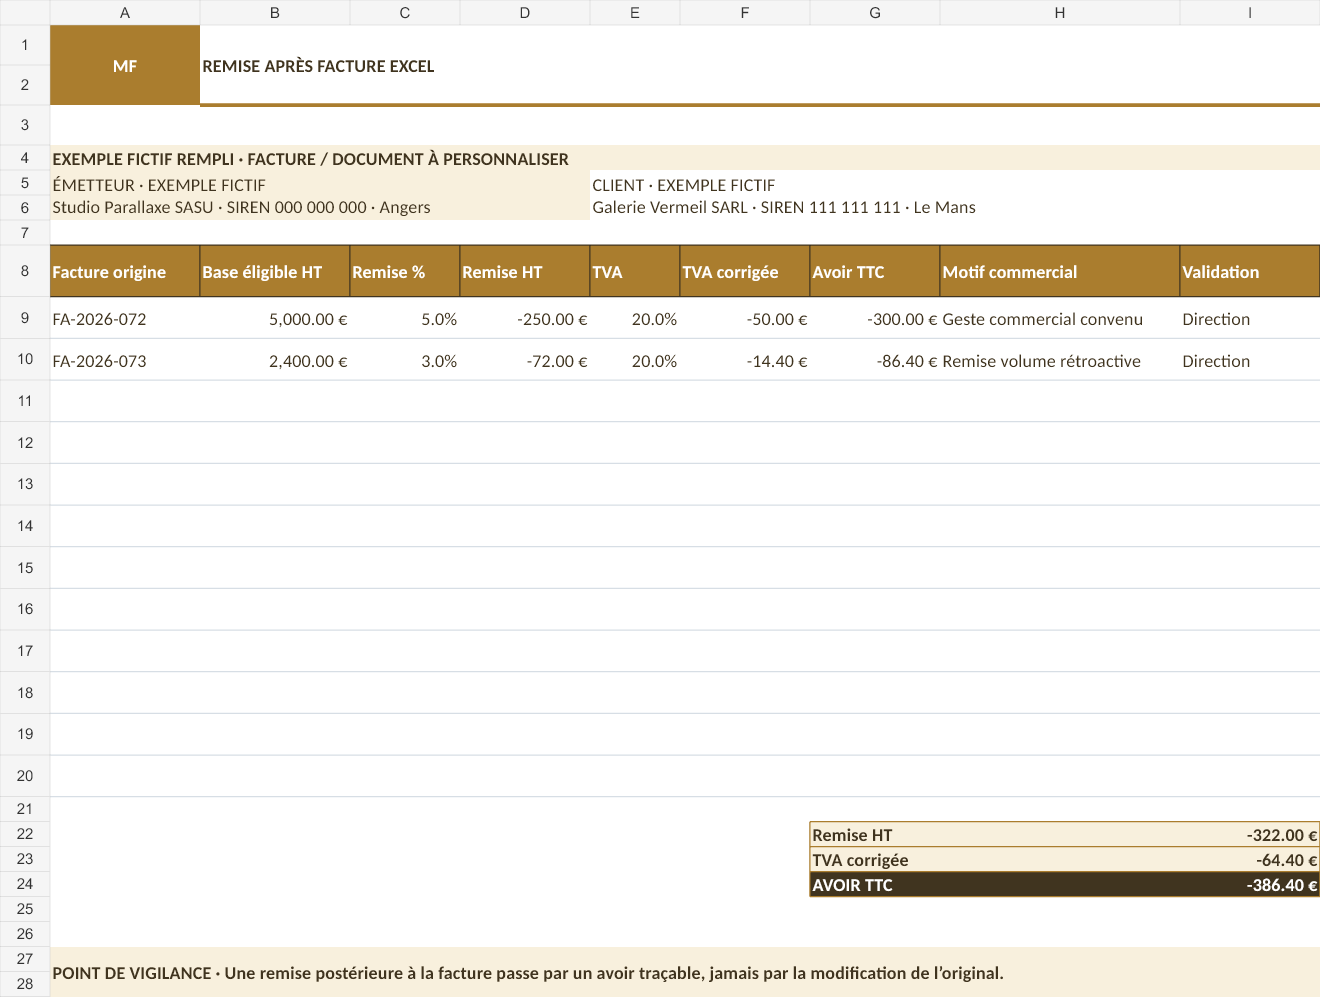This screenshot has height=997, width=1320.
Task: Click CLIENT · EXEMPLE FICTIF cell
Action: coord(955,184)
